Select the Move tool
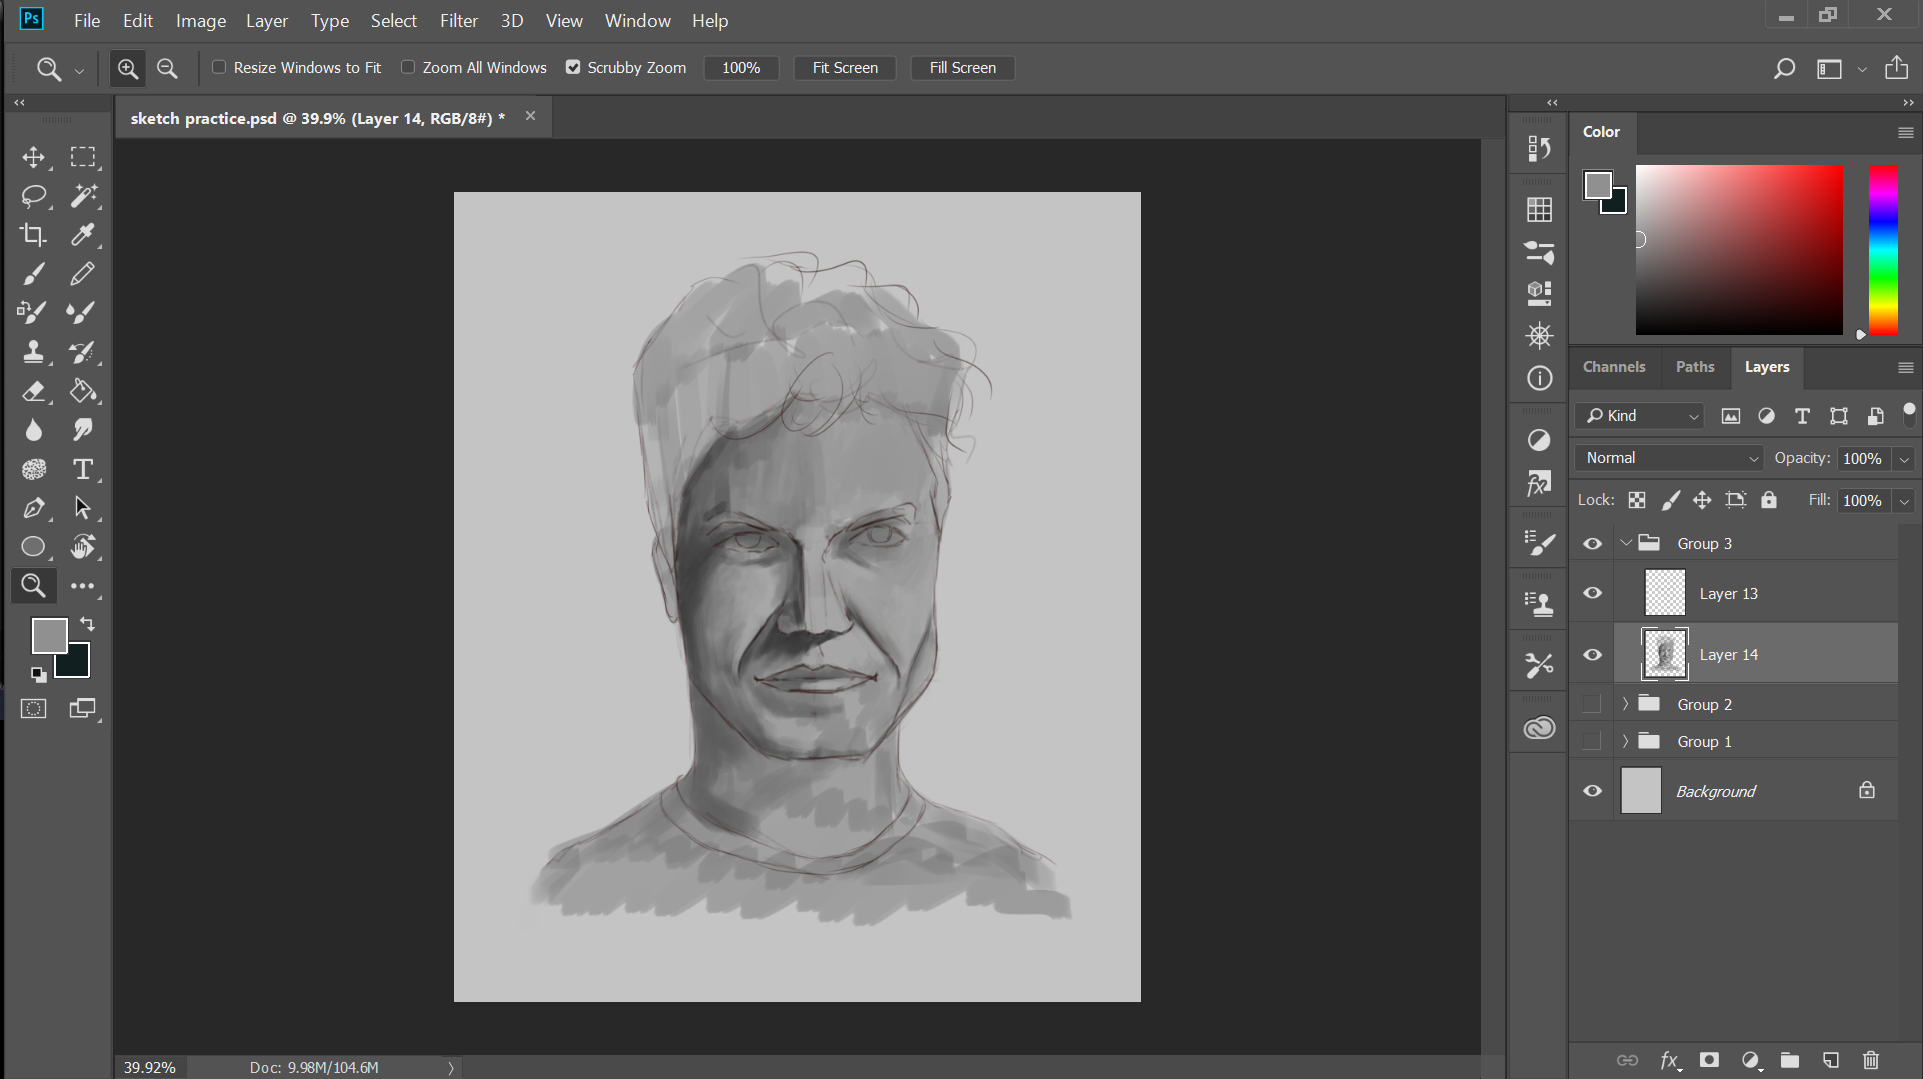Viewport: 1923px width, 1079px height. 33,157
